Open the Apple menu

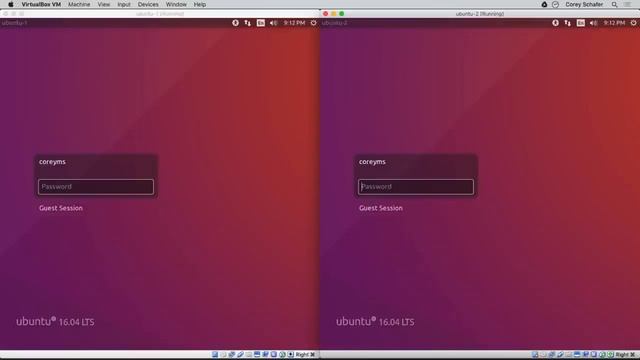11,4
